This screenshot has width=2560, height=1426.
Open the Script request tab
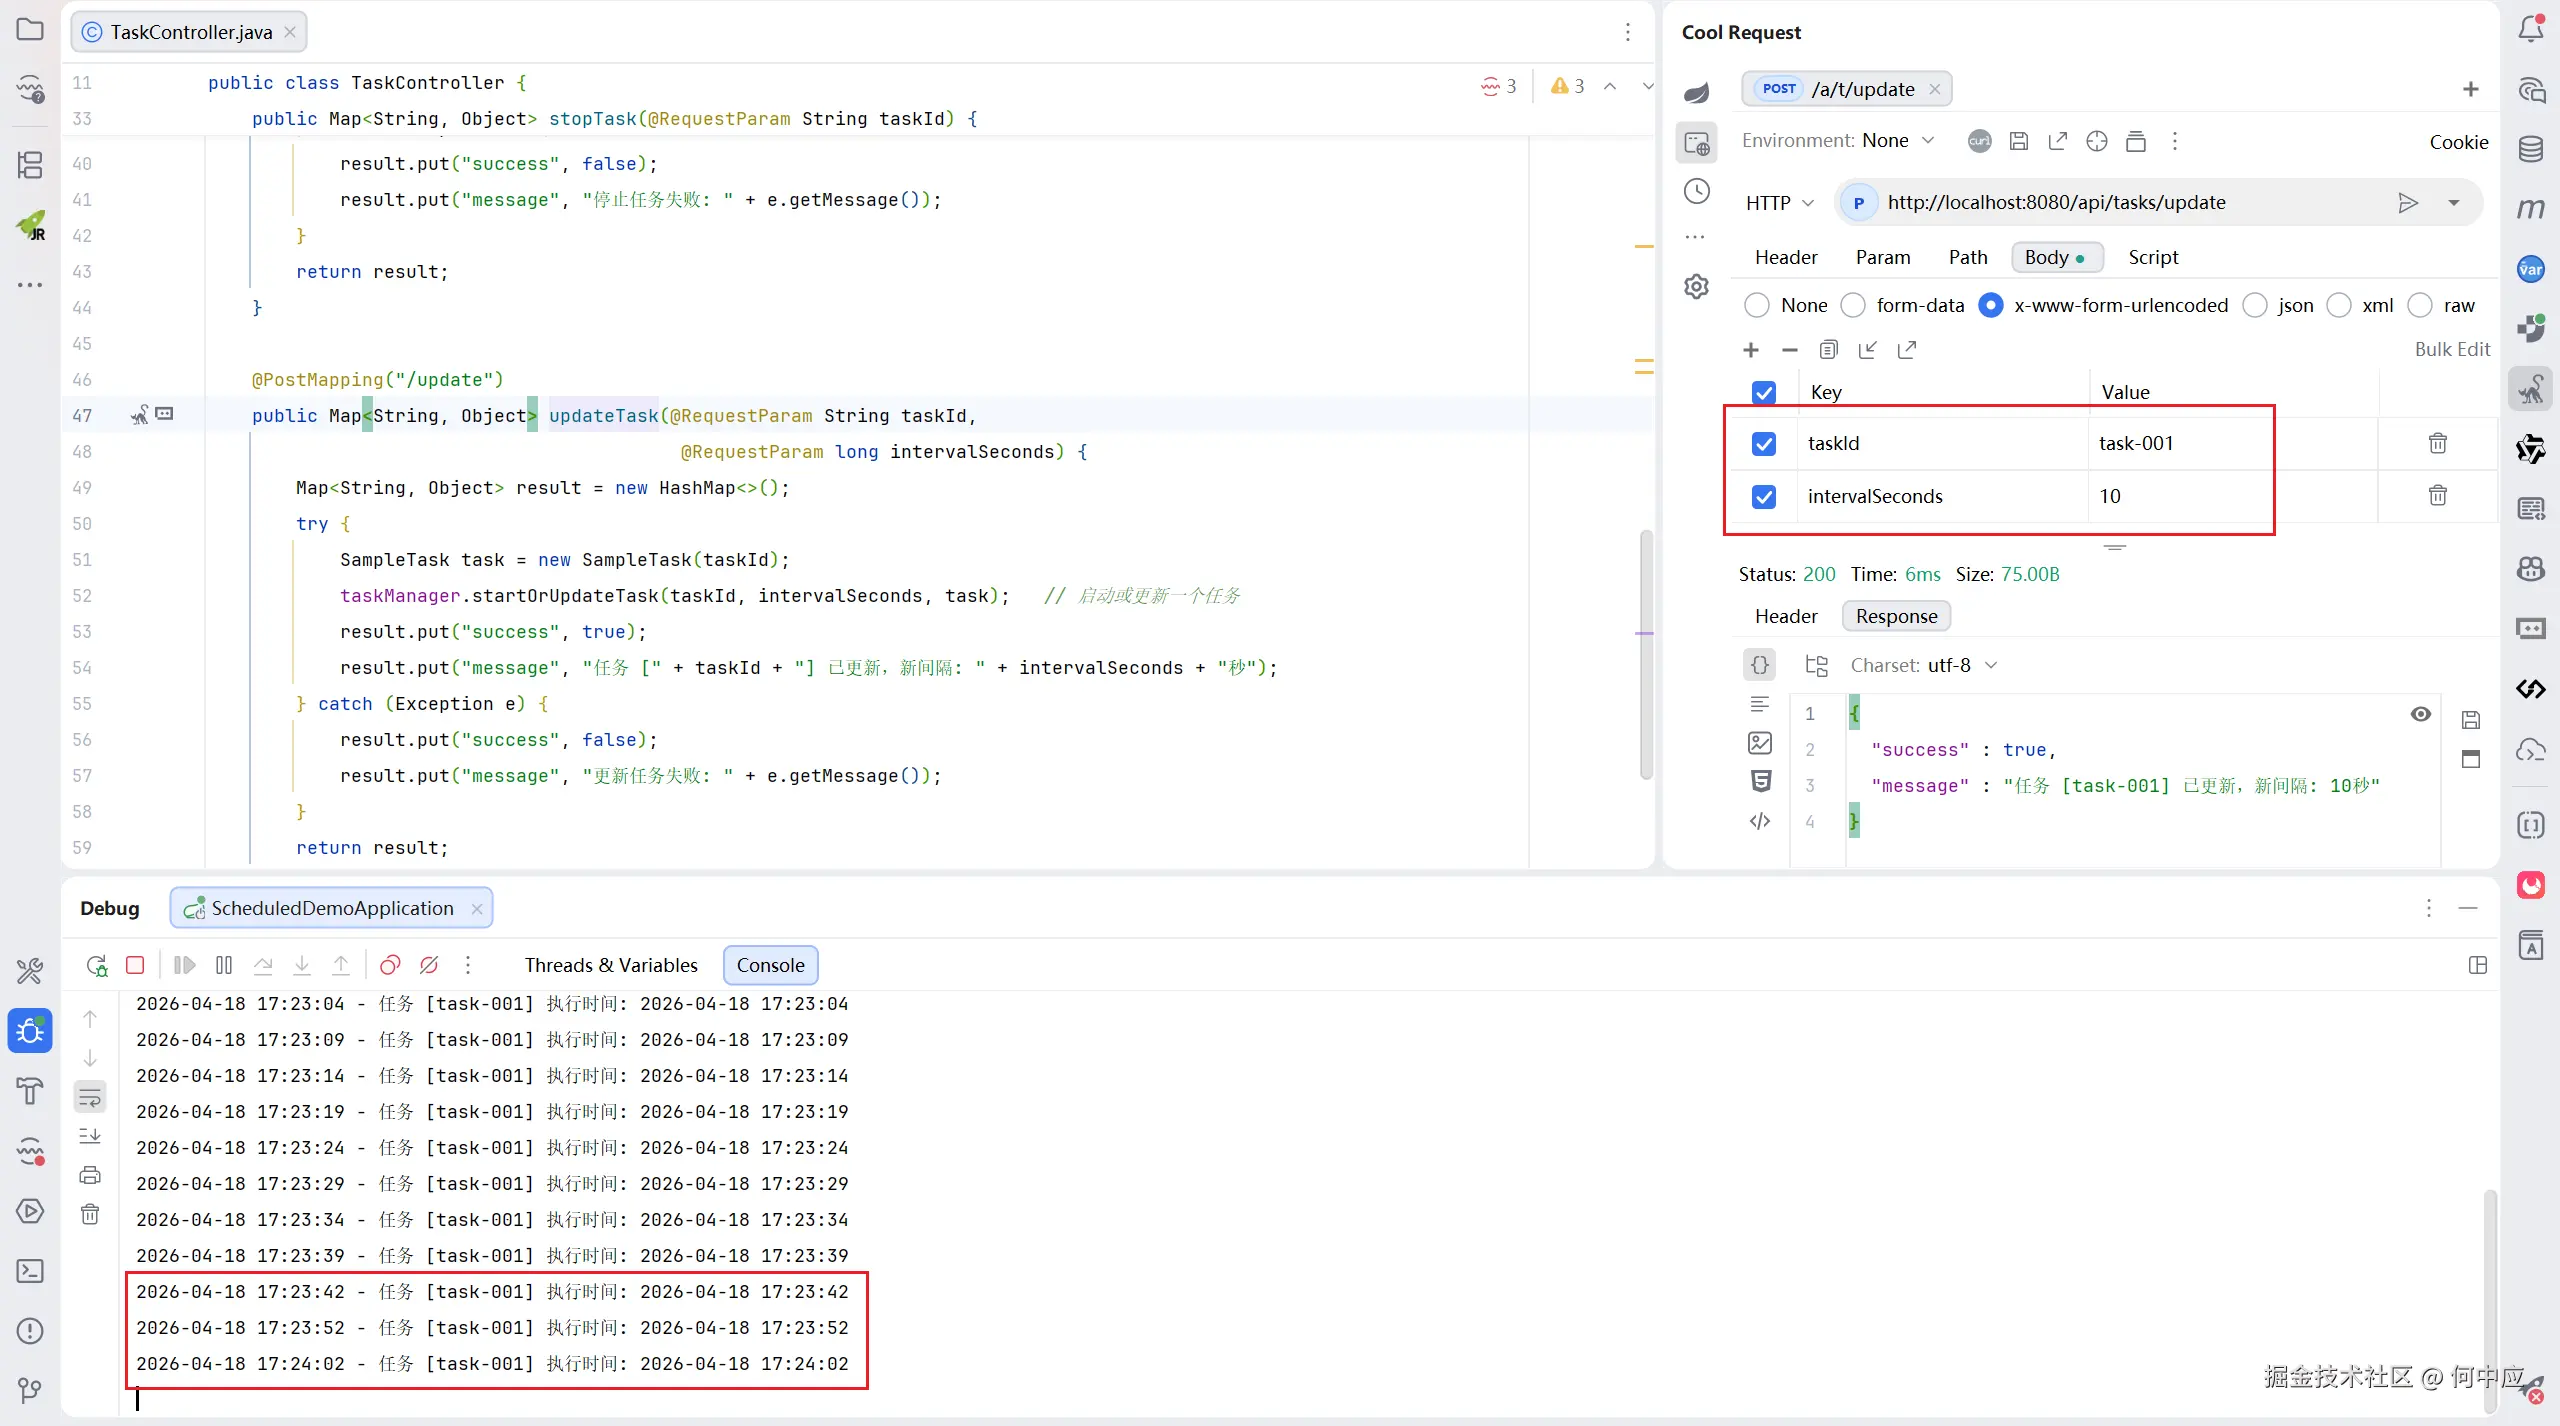click(2152, 257)
